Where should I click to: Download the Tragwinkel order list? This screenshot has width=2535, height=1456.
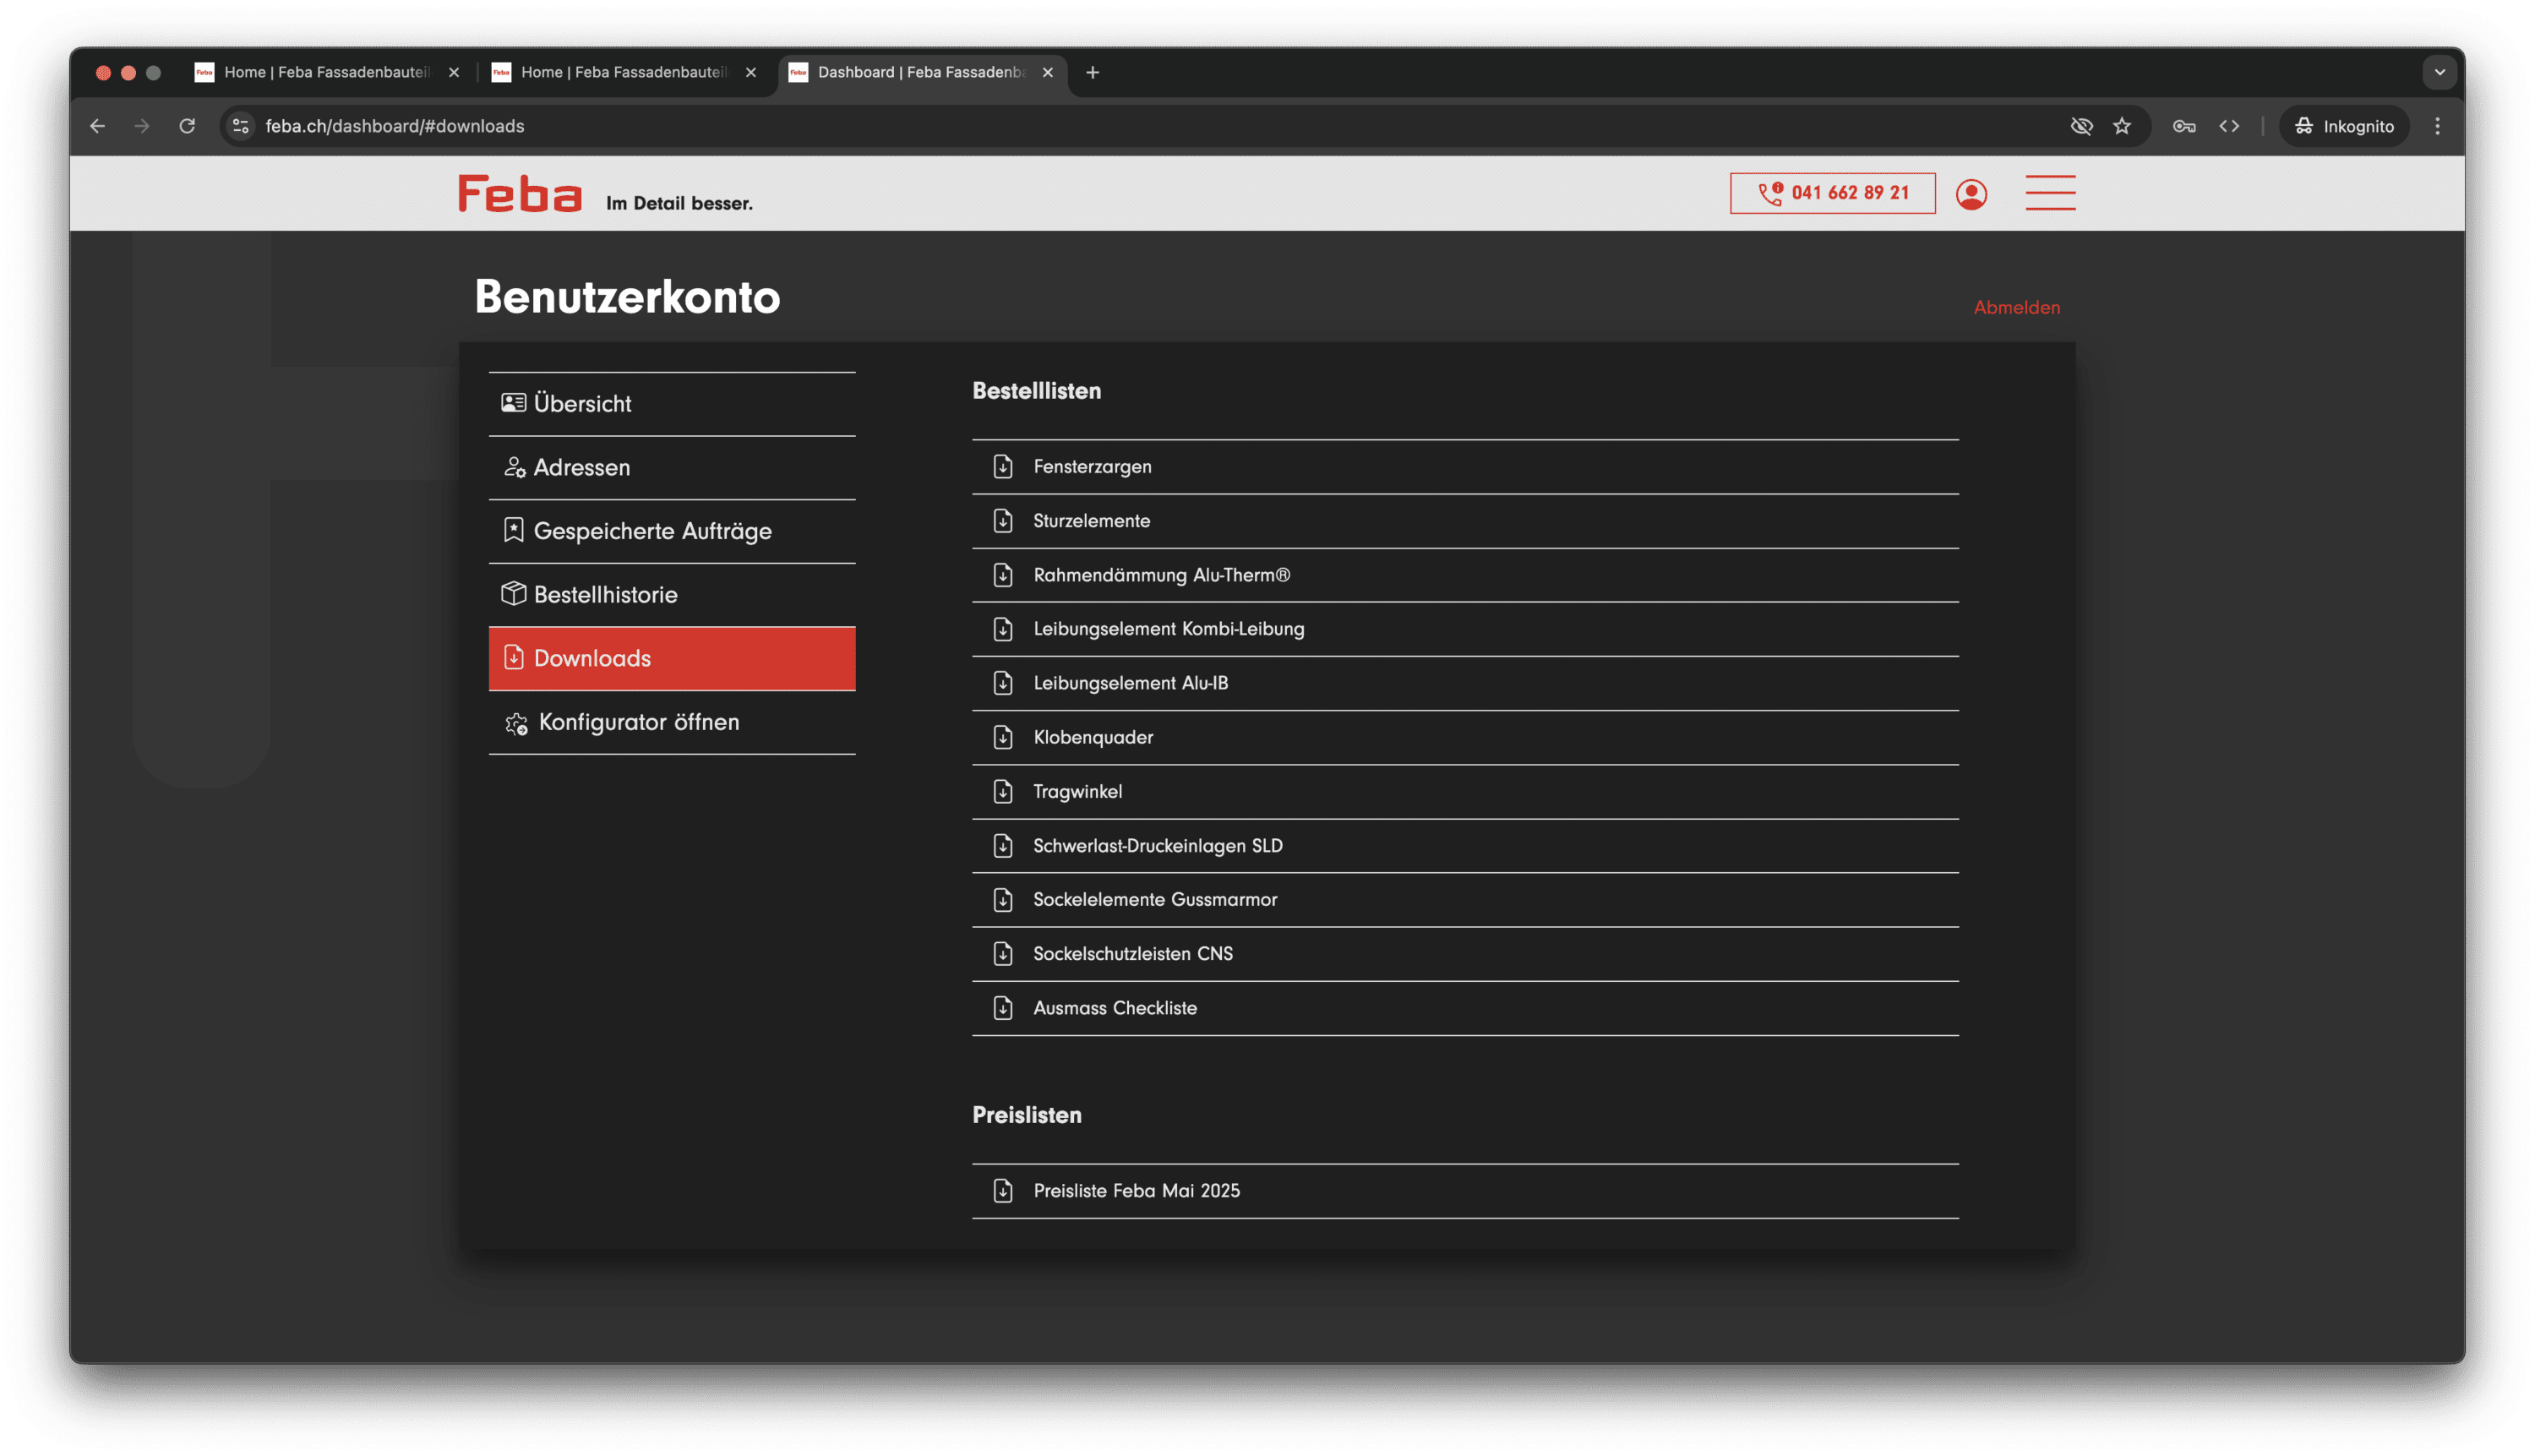pyautogui.click(x=1465, y=791)
